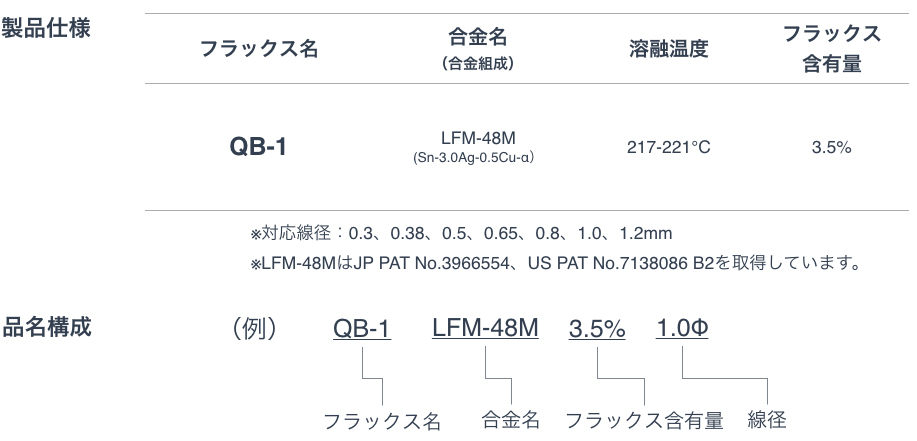The width and height of the screenshot is (917, 441).
Task: Click the 品名構成 section heading
Action: click(x=47, y=327)
